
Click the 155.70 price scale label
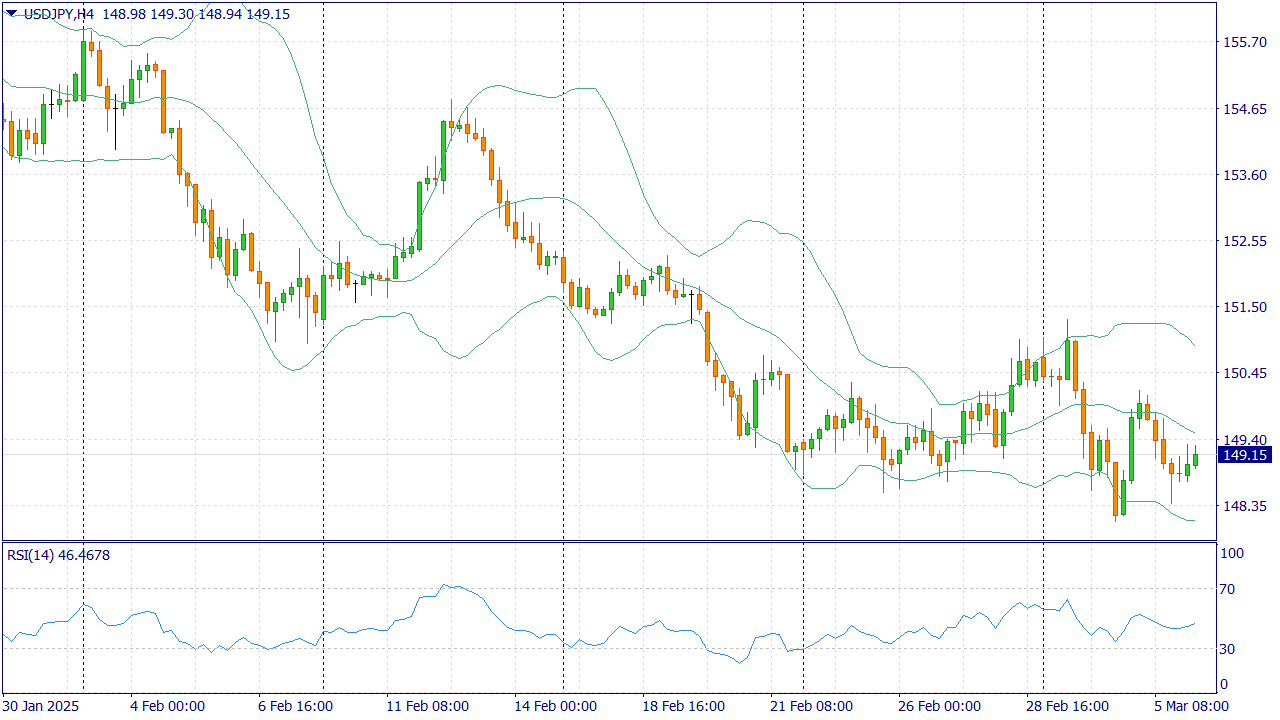click(1245, 42)
